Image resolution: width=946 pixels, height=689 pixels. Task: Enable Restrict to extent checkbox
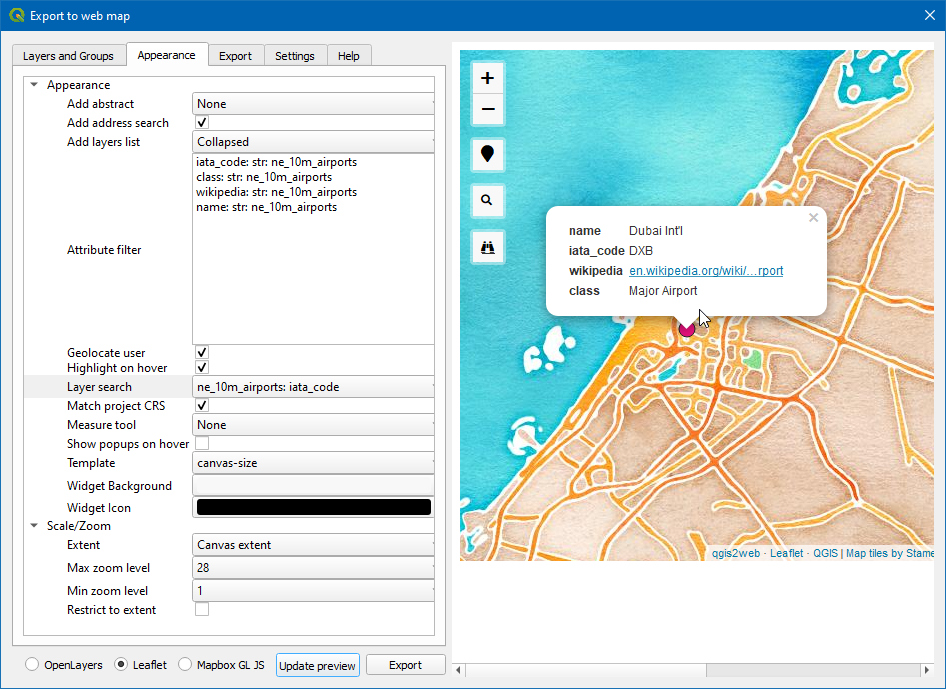point(202,610)
